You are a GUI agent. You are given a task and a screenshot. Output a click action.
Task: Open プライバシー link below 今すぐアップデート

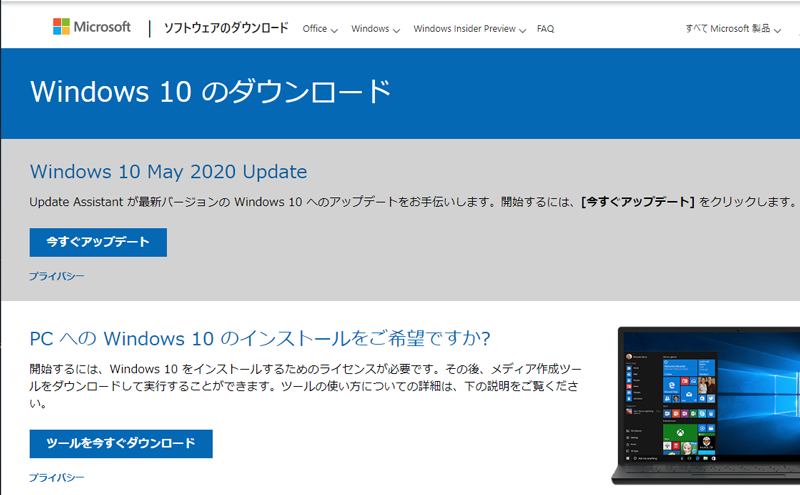[57, 276]
